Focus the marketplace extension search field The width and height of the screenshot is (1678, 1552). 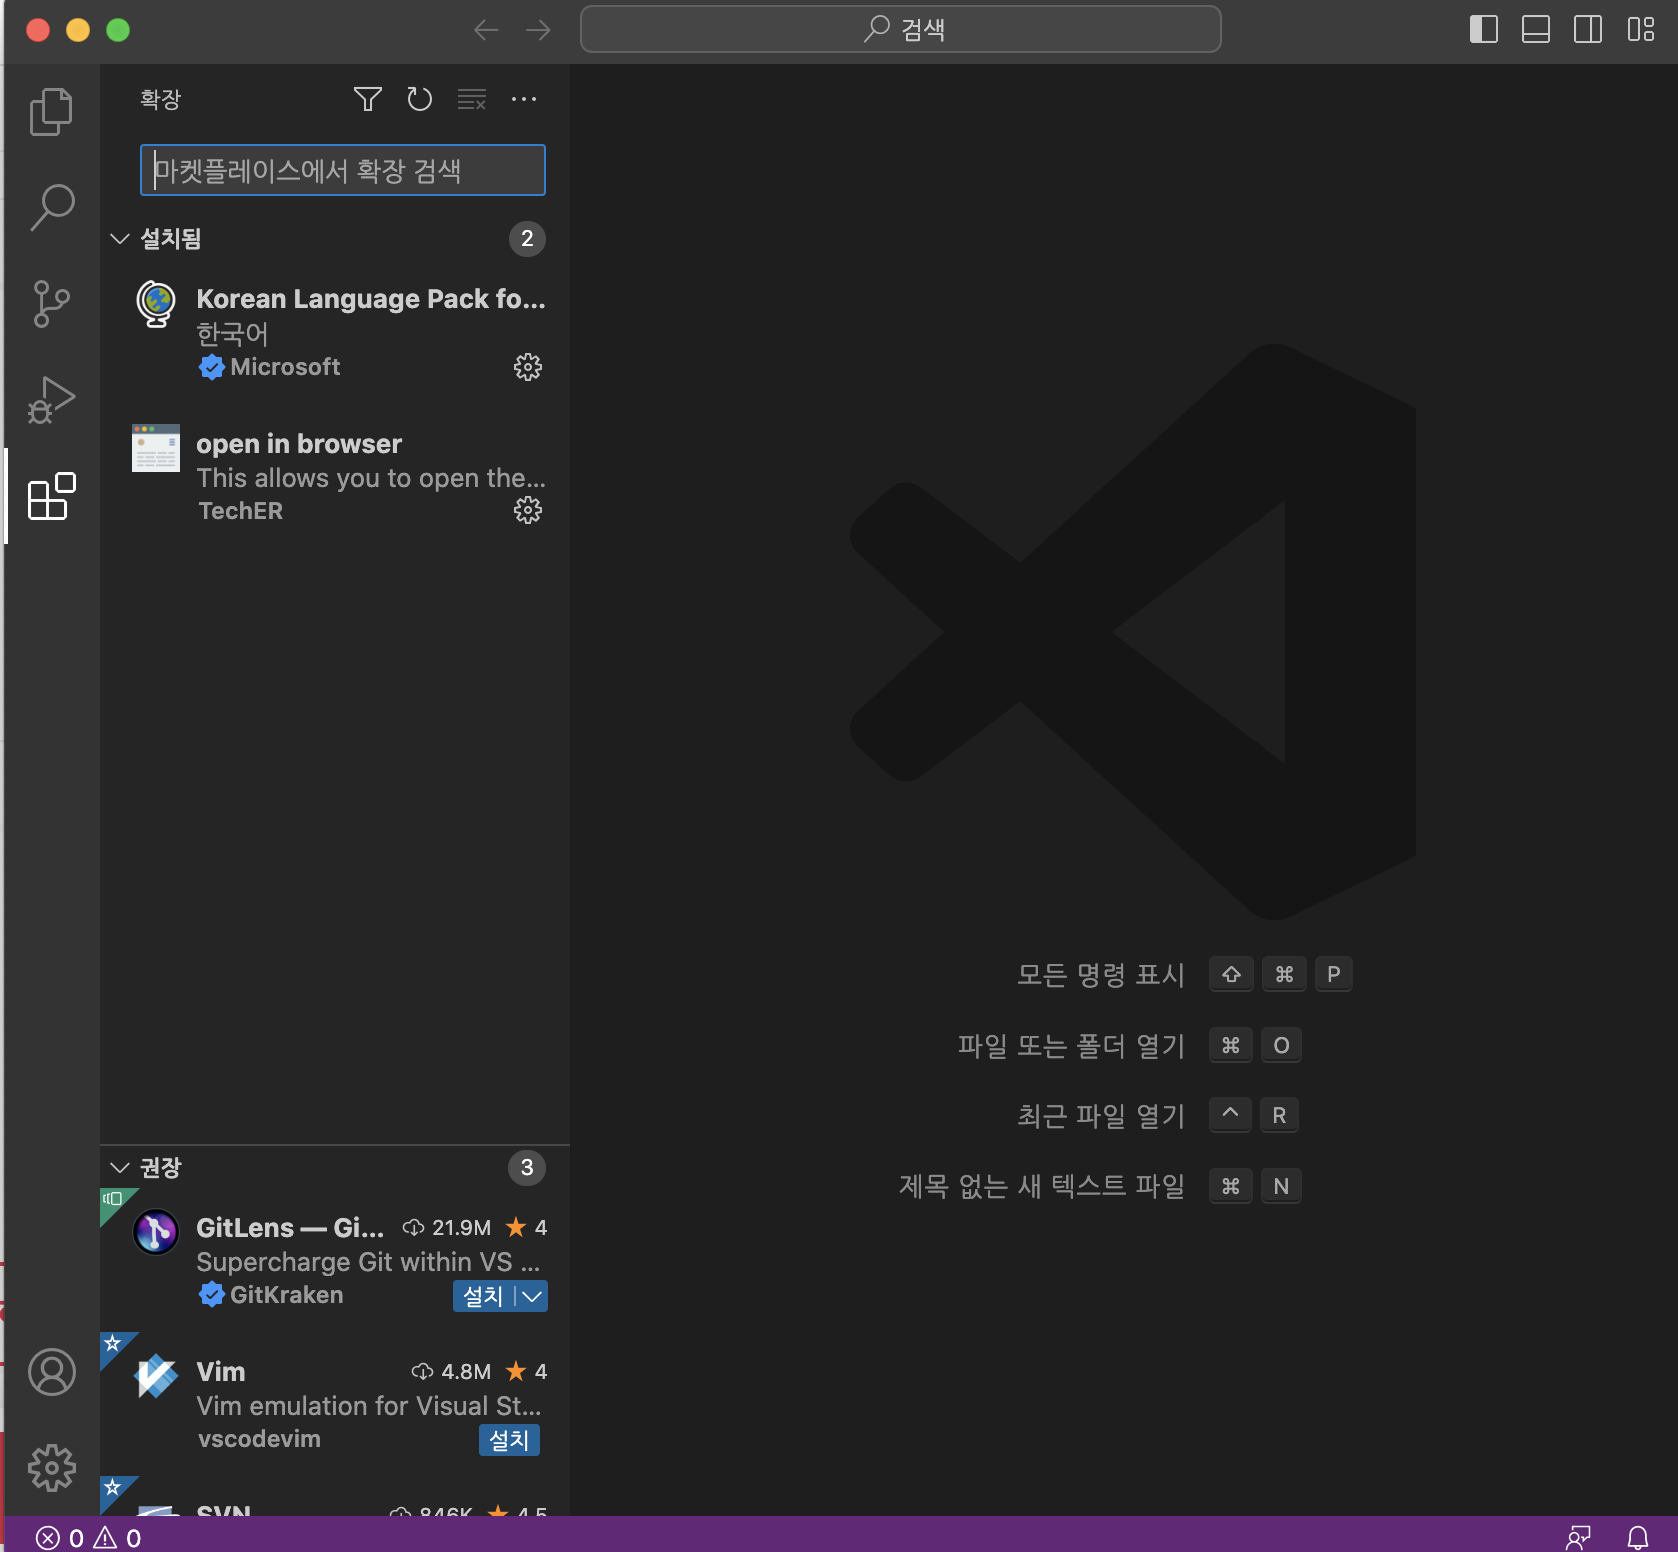(x=343, y=170)
